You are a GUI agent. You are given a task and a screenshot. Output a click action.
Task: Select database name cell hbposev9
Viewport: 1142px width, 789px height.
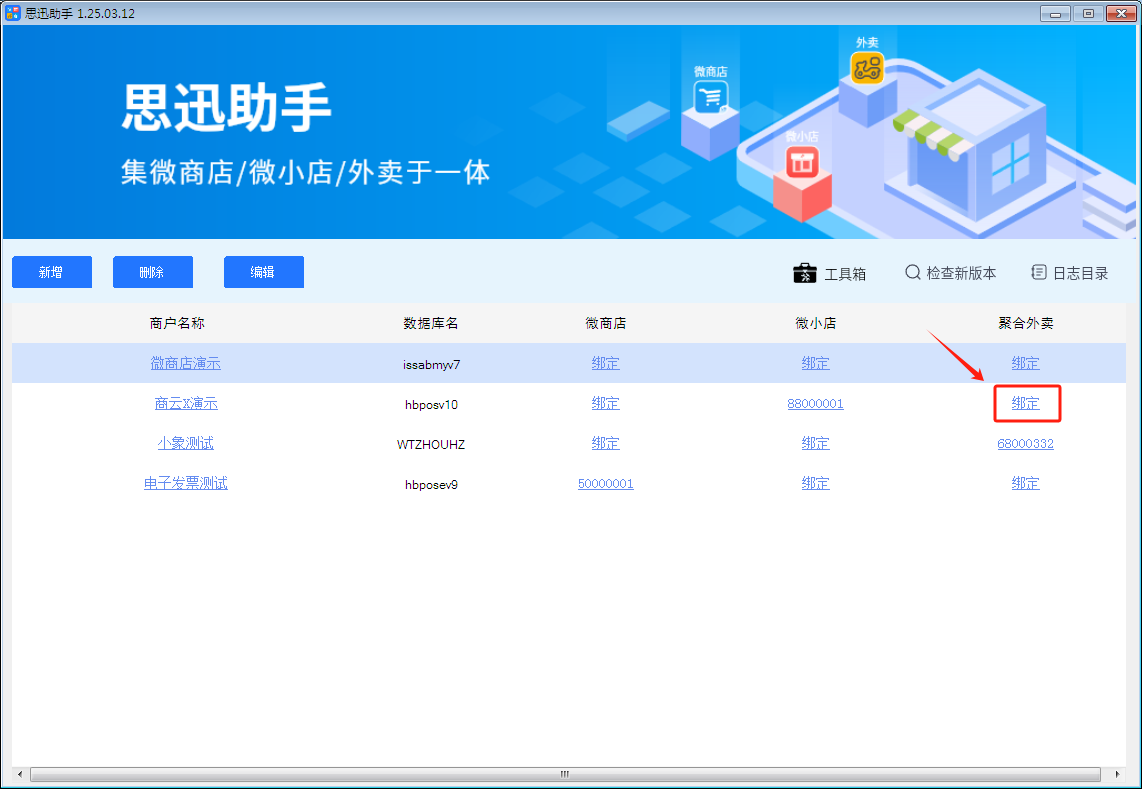coord(431,484)
